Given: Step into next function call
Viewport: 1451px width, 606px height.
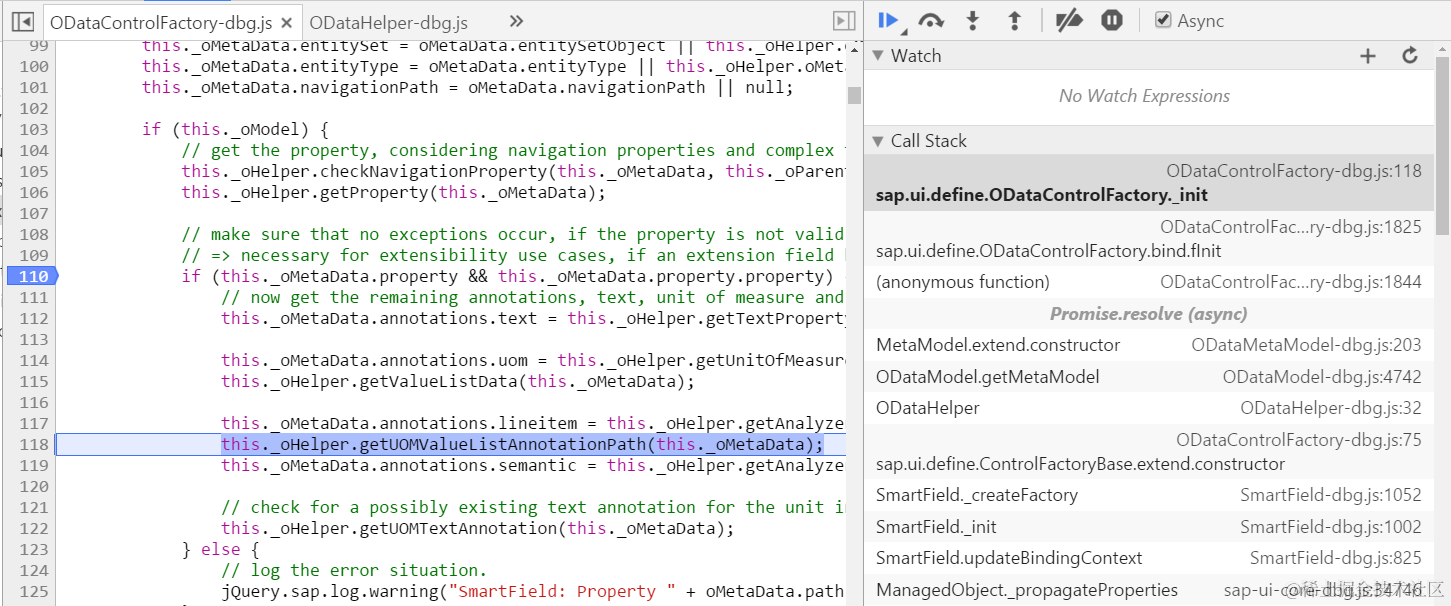Looking at the screenshot, I should [x=972, y=20].
